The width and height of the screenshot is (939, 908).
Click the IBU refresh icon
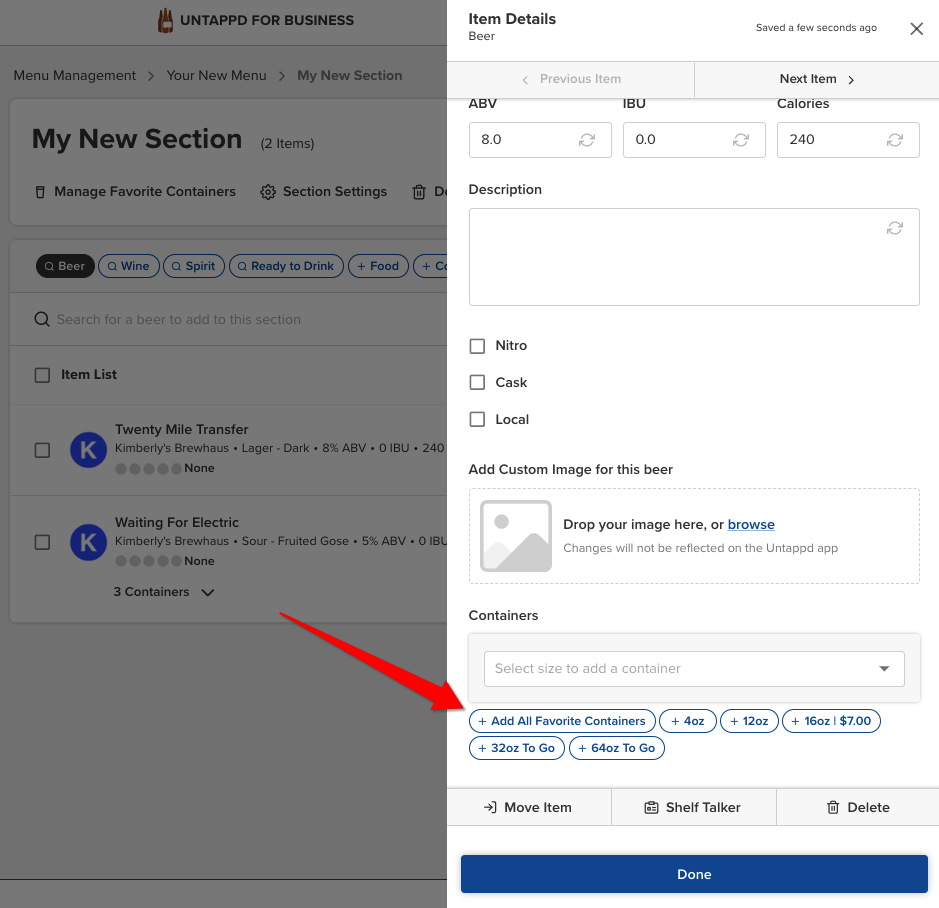tap(741, 140)
